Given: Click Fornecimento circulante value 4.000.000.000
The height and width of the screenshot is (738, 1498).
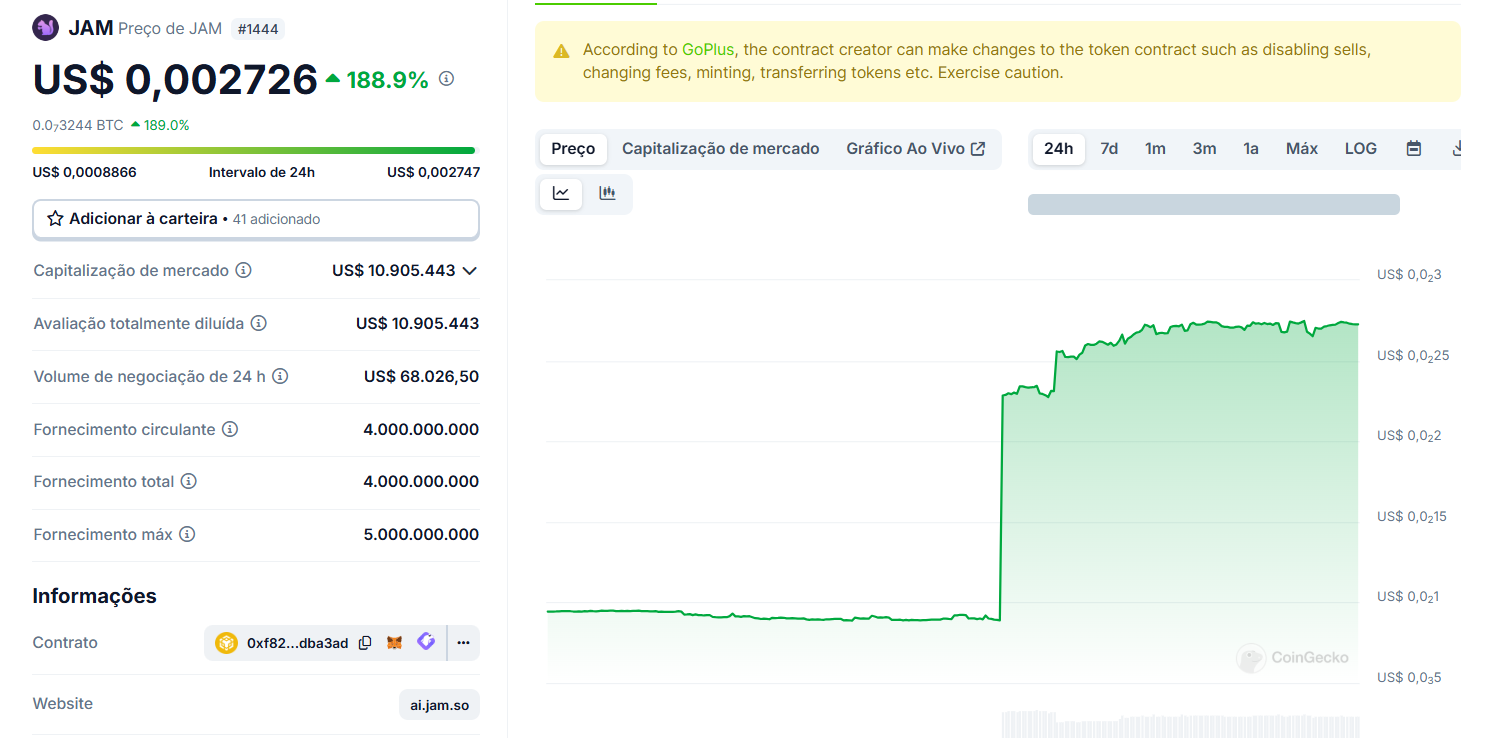Looking at the screenshot, I should coord(421,429).
